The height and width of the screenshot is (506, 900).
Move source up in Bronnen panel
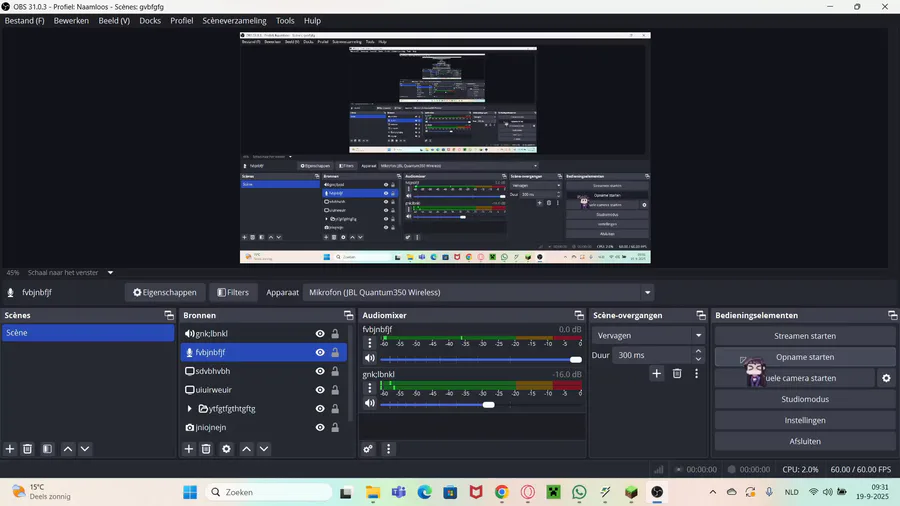point(246,449)
